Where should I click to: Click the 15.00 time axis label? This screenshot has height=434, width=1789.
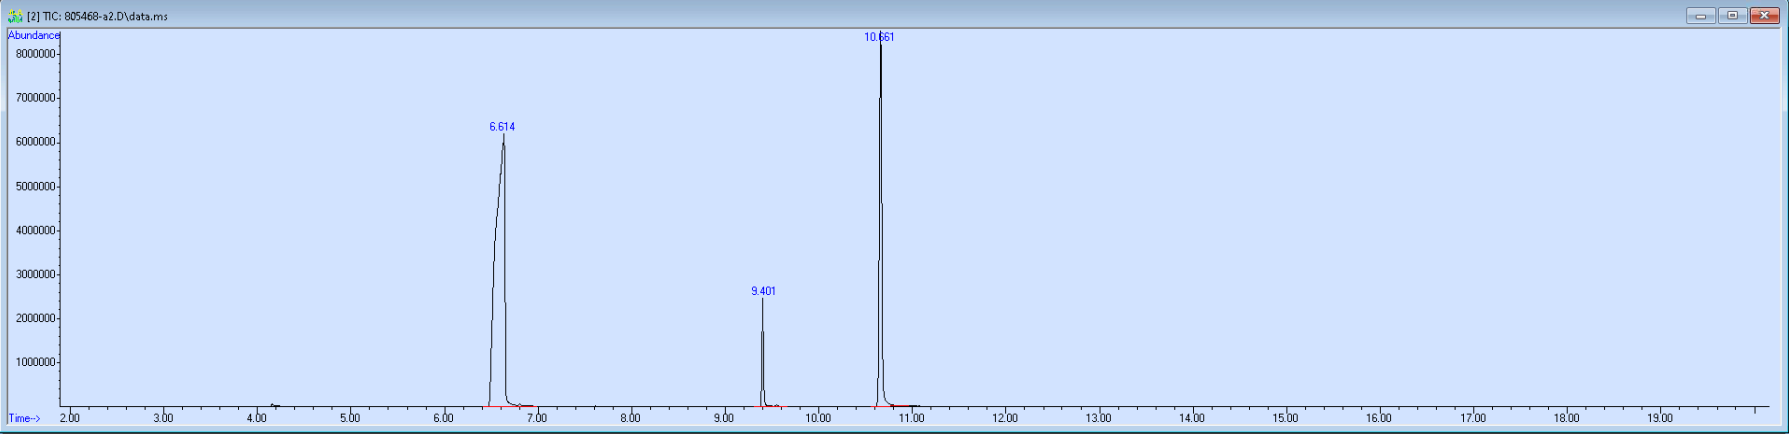1286,418
